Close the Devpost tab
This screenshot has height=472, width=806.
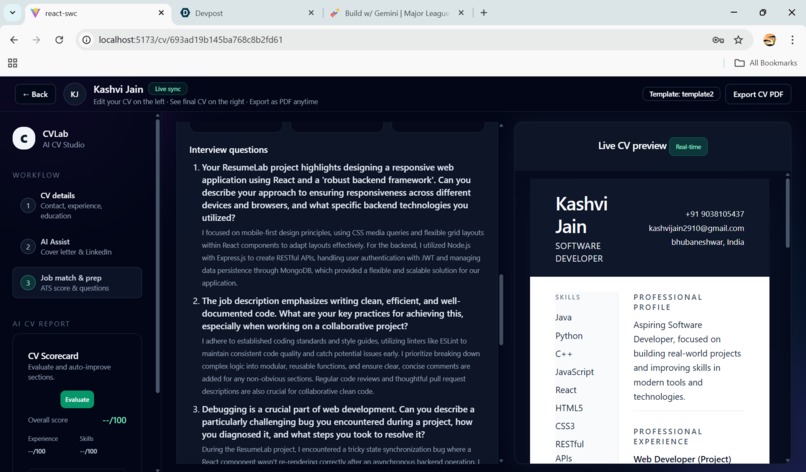click(x=311, y=13)
